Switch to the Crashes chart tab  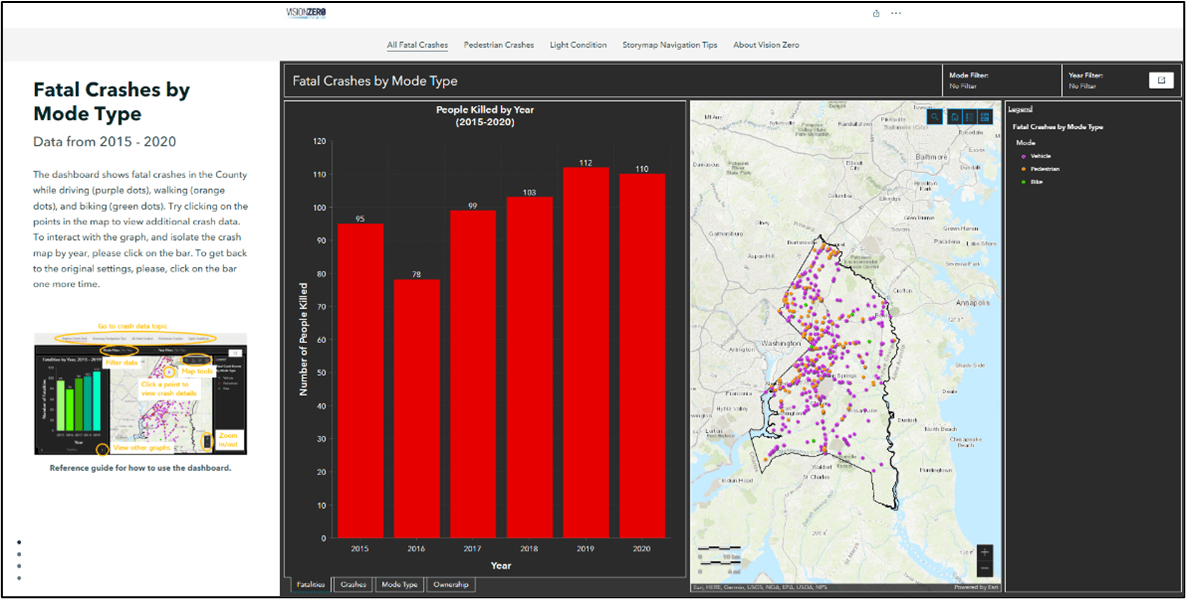(x=352, y=584)
